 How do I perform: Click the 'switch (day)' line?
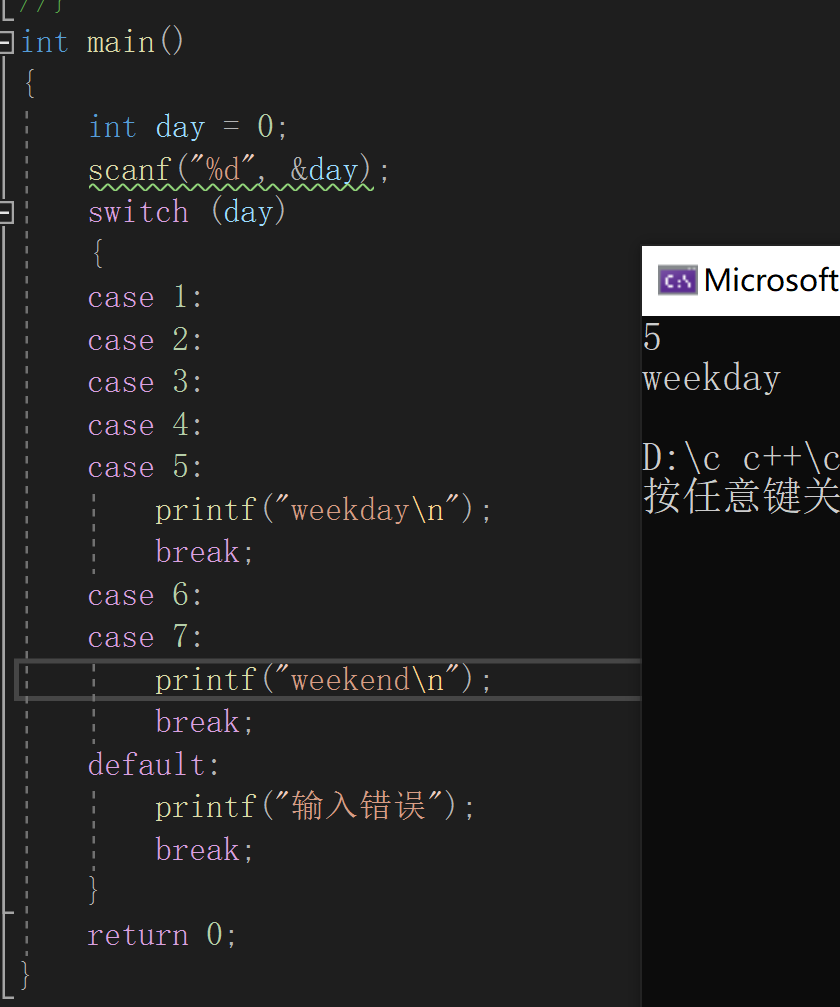[186, 212]
